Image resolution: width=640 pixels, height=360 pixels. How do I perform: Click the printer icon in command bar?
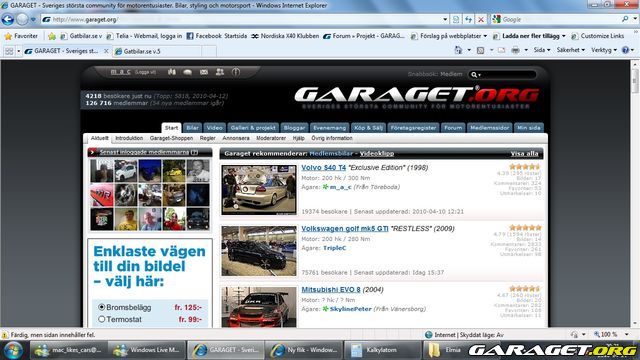pyautogui.click(x=516, y=50)
